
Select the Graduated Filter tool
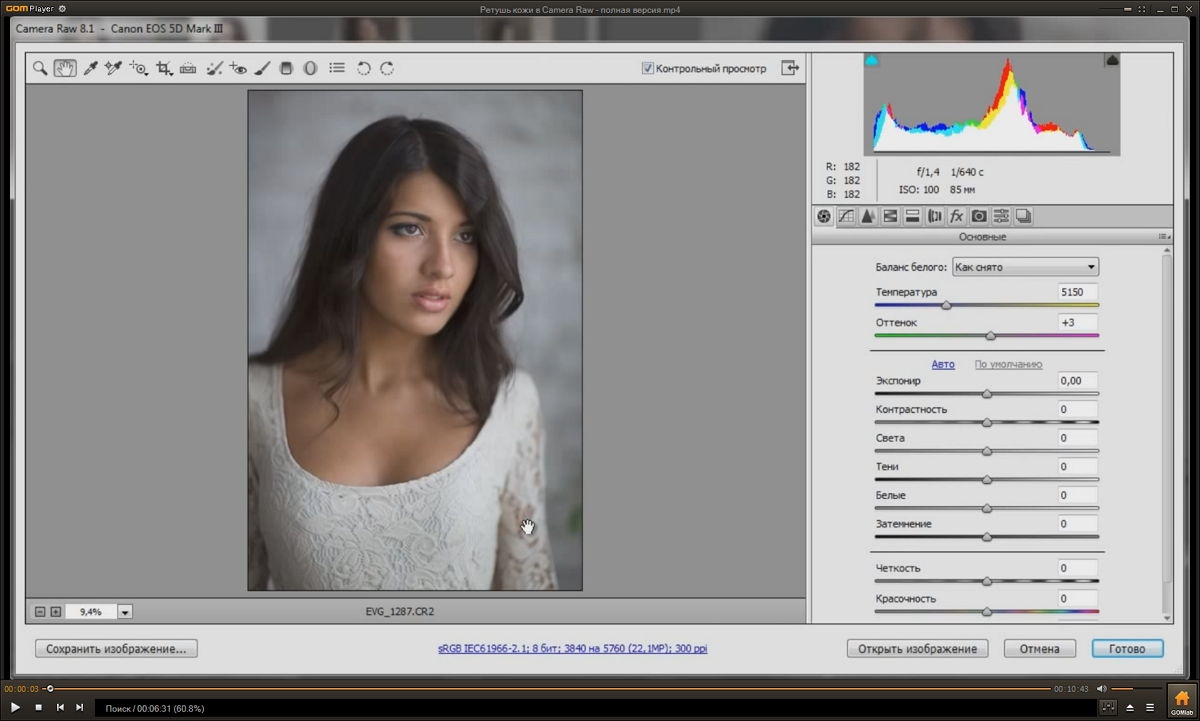(x=286, y=69)
